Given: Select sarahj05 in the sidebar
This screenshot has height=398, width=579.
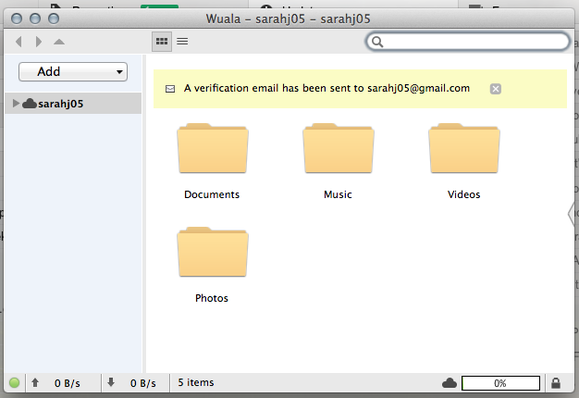Looking at the screenshot, I should click(x=73, y=103).
